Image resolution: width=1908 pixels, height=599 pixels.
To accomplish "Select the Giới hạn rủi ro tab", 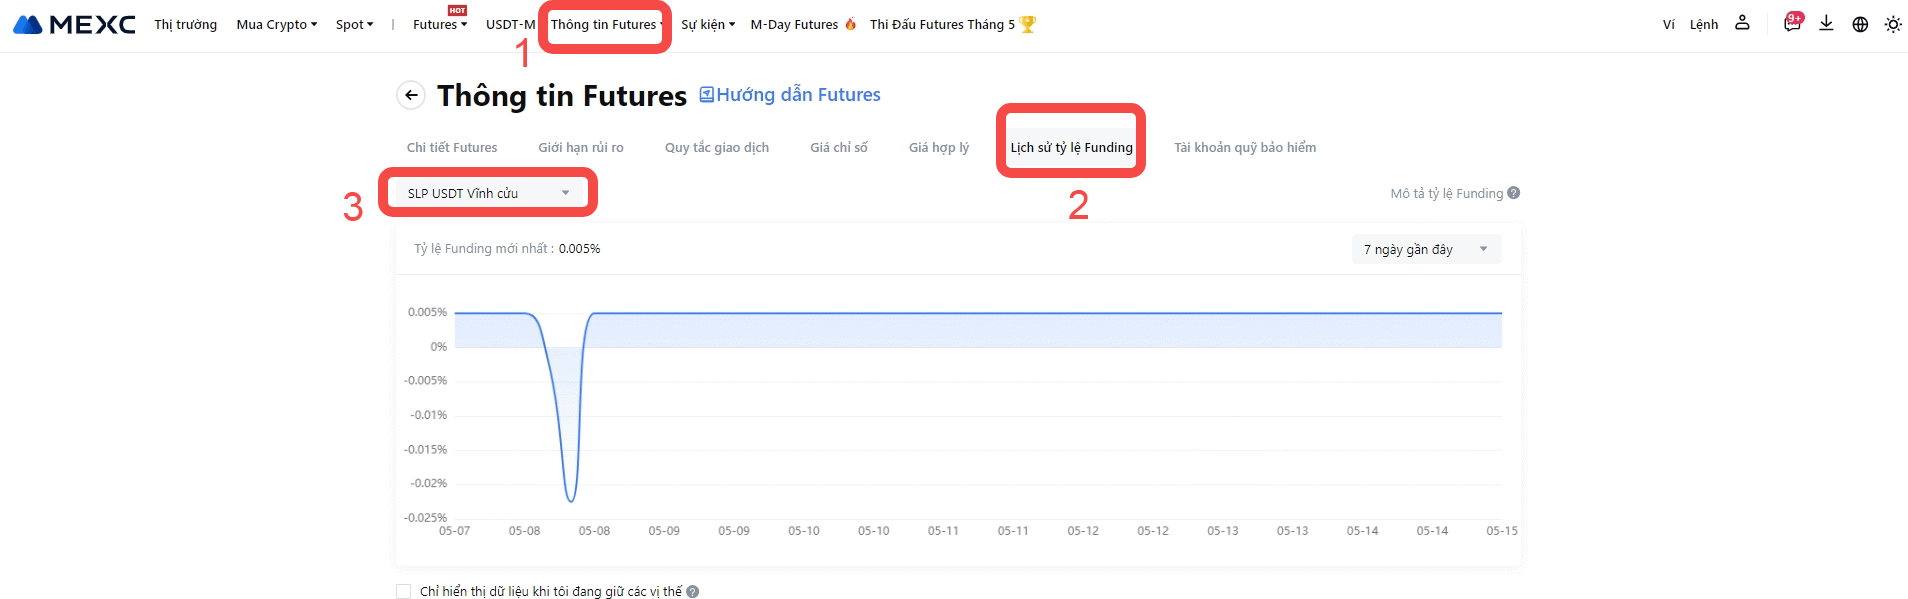I will tap(580, 147).
